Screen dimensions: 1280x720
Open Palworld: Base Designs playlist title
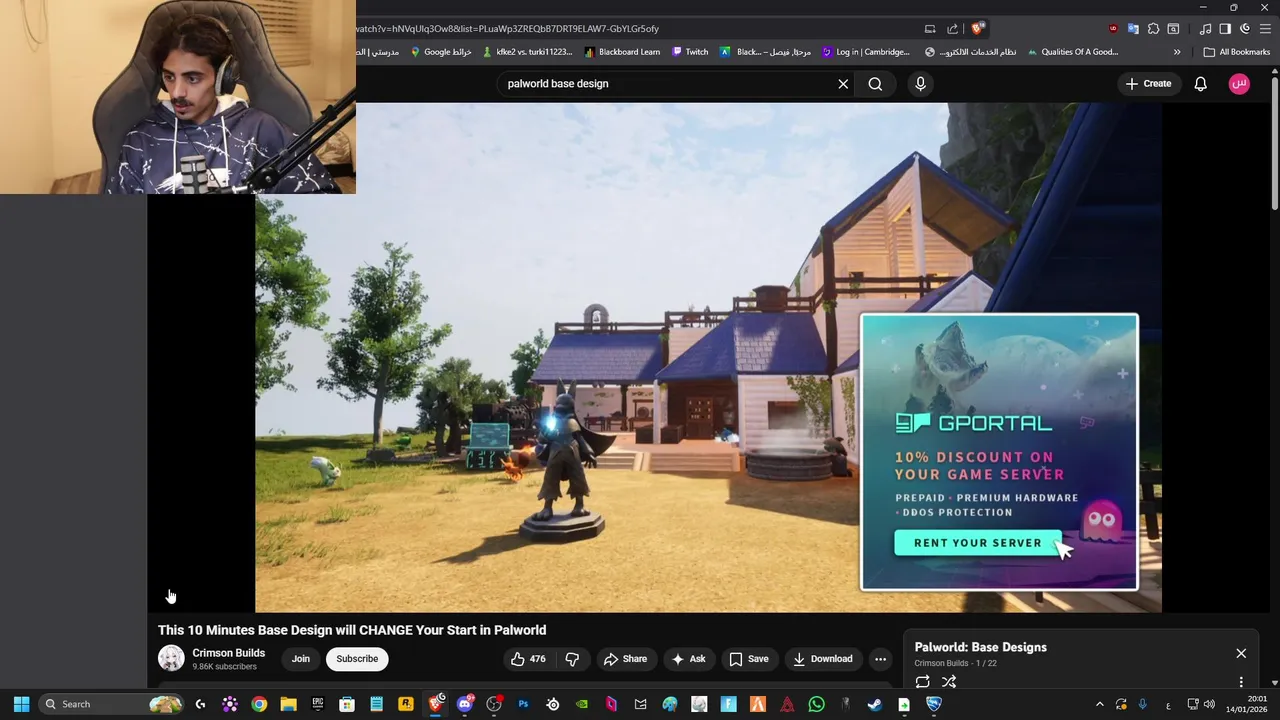980,647
